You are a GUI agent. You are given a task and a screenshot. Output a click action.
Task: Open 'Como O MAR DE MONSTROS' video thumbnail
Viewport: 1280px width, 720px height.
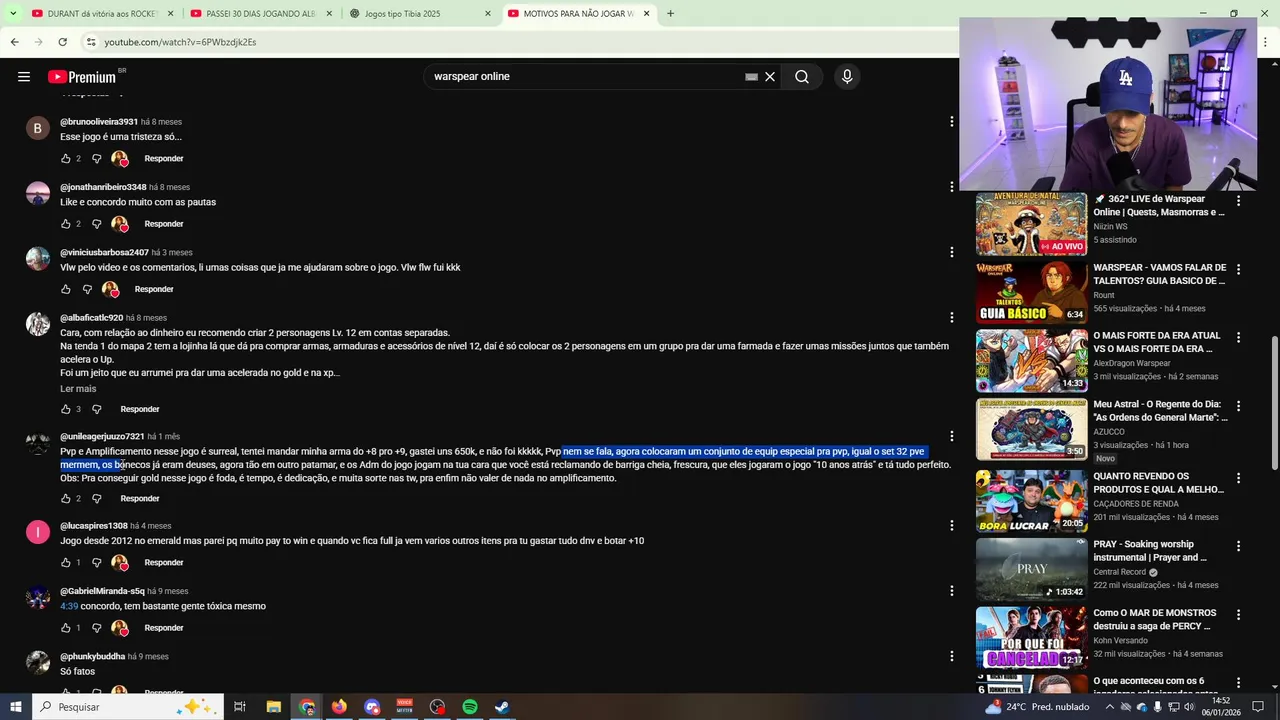[1031, 637]
